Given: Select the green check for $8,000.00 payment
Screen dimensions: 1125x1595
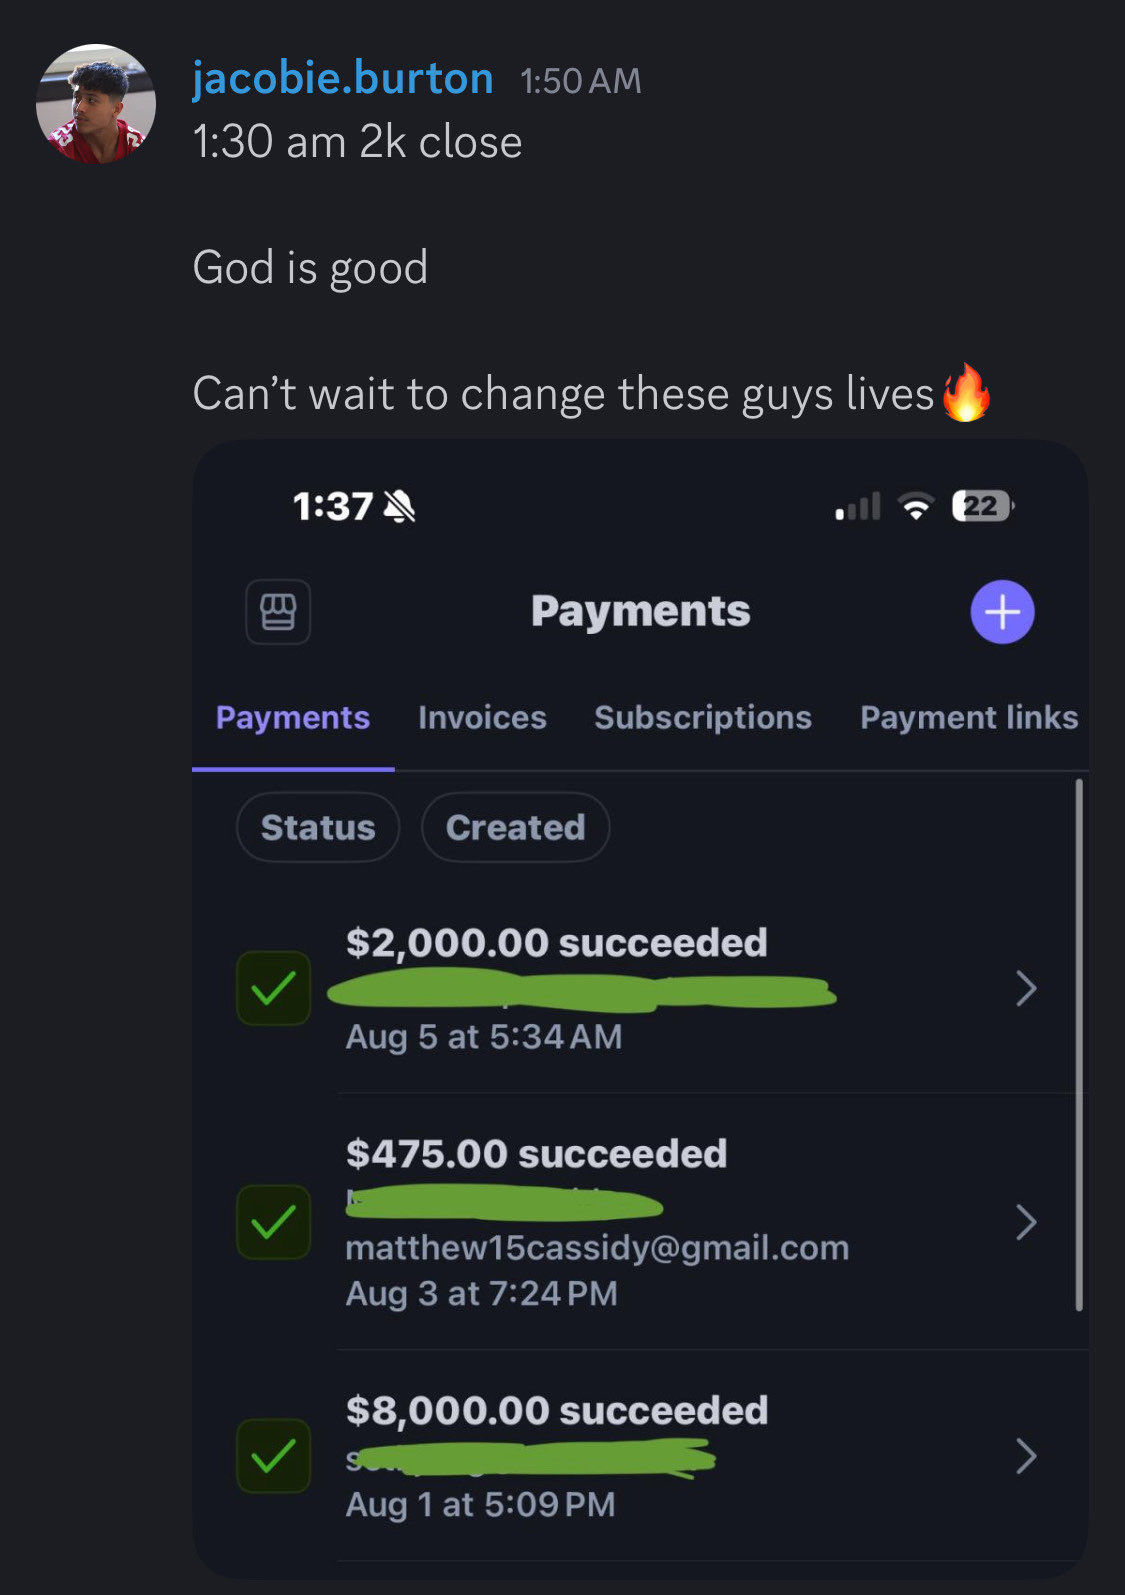Looking at the screenshot, I should click(x=273, y=1456).
